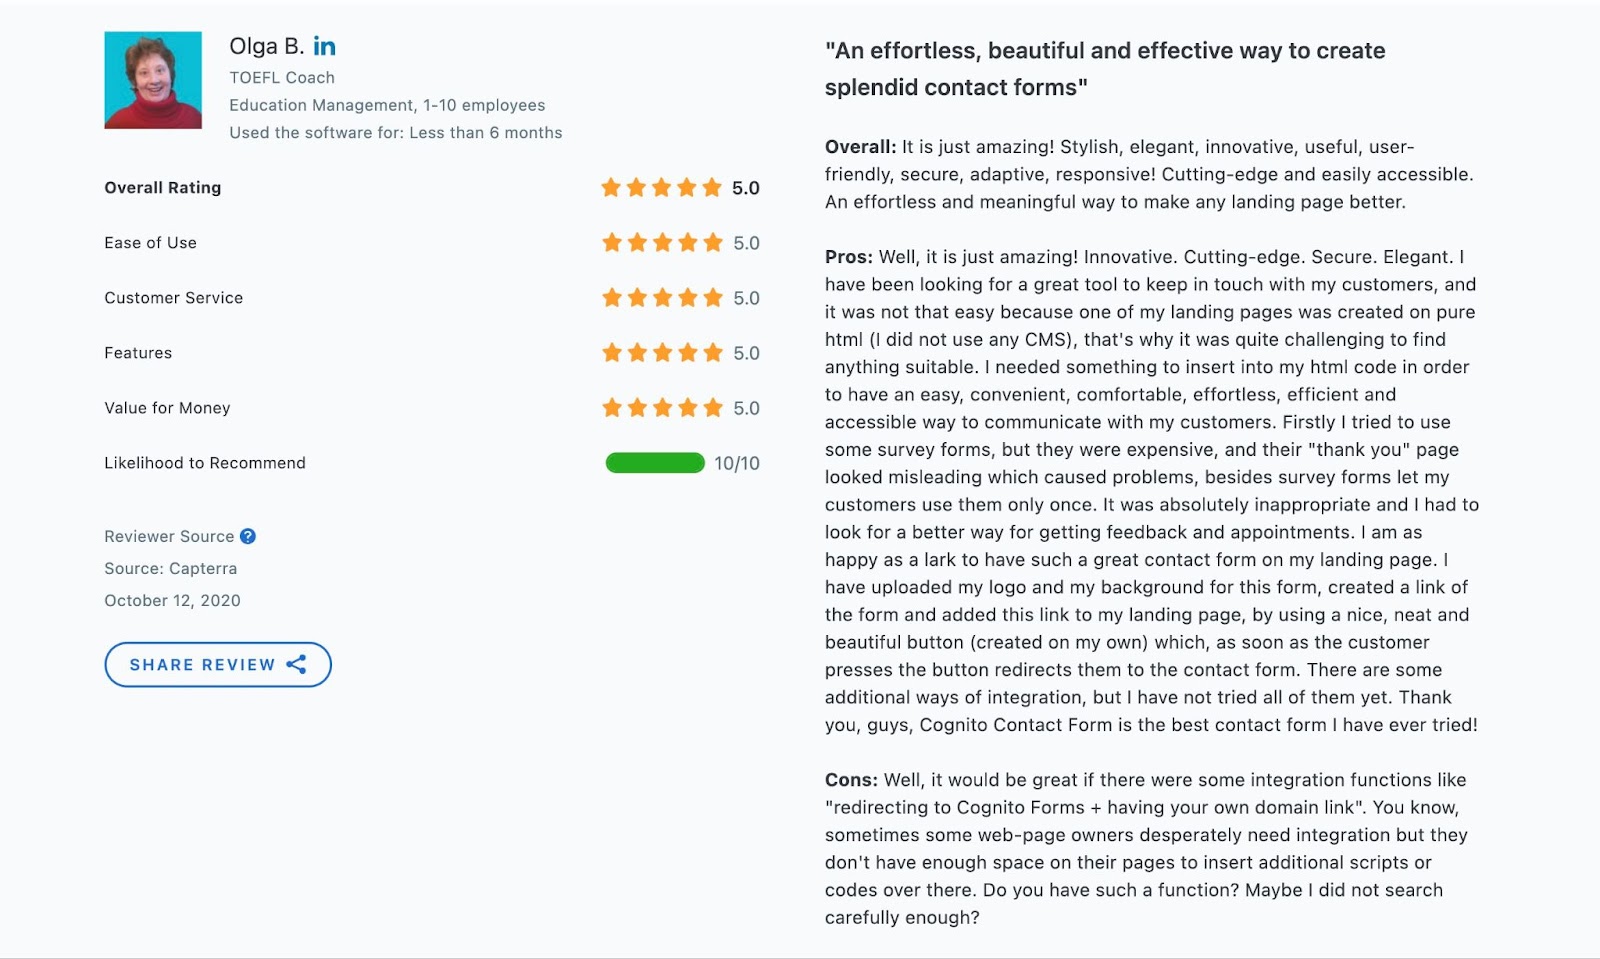
Task: Click the October 12, 2020 review date
Action: pos(172,600)
